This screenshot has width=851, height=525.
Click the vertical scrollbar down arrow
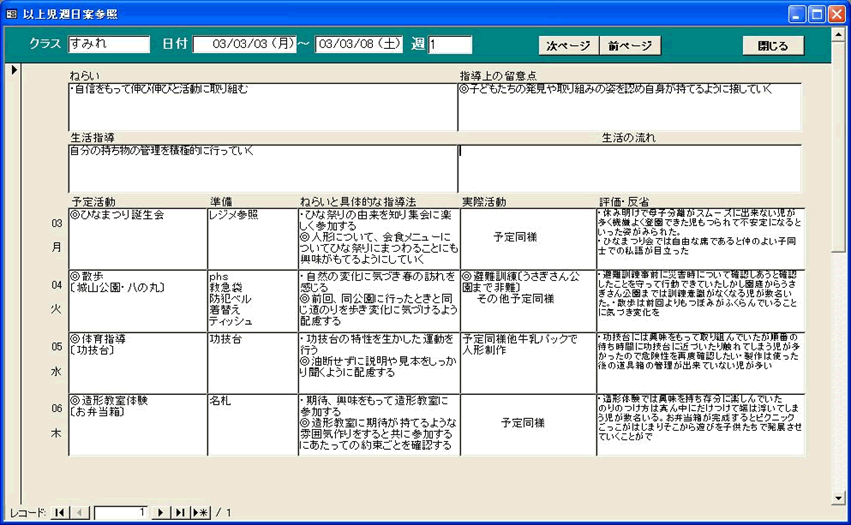pyautogui.click(x=839, y=497)
